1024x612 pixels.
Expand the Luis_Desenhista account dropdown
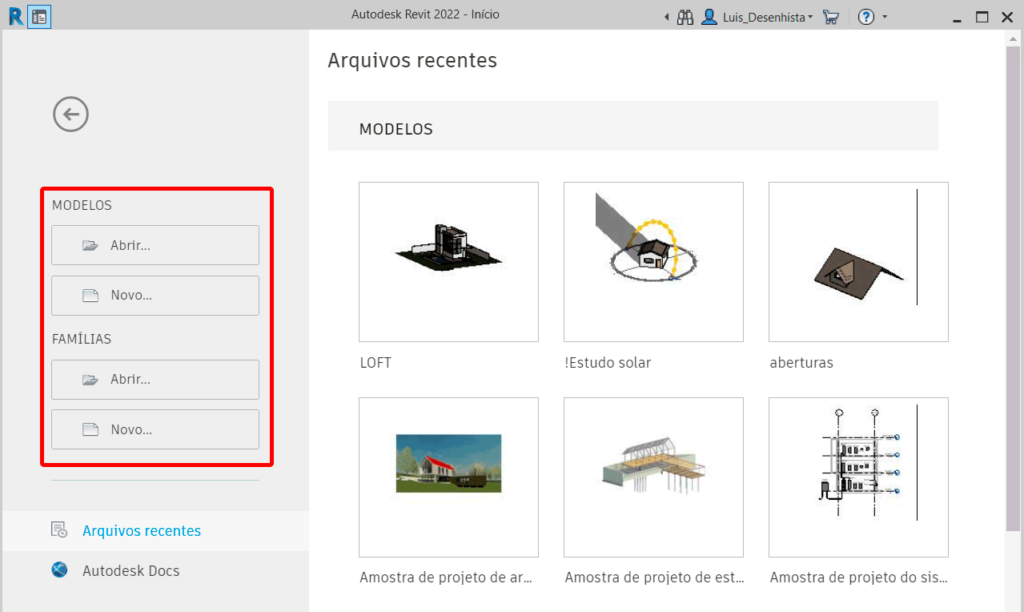767,17
